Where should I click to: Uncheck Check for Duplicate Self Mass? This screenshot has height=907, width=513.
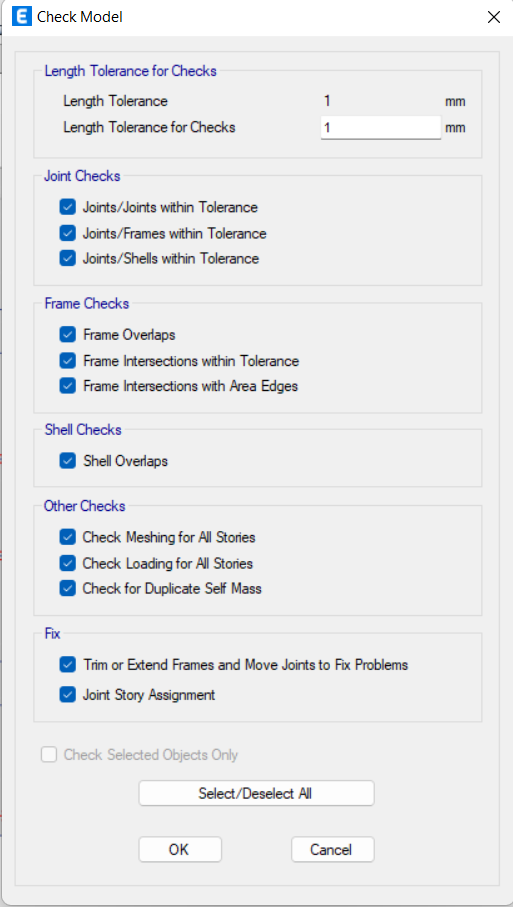coord(68,588)
